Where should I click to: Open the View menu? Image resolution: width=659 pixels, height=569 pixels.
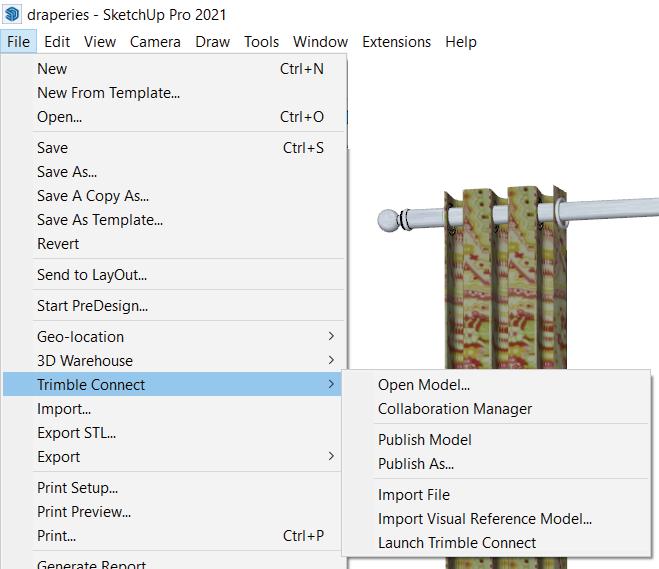[100, 42]
